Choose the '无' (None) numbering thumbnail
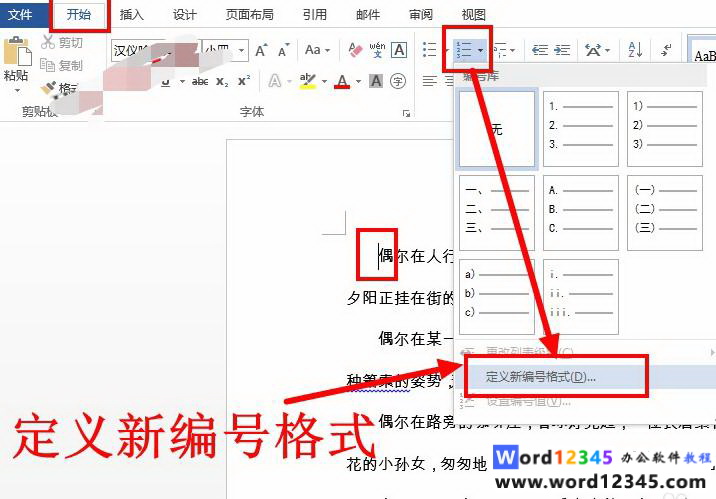Viewport: 716px width, 499px height. [496, 129]
